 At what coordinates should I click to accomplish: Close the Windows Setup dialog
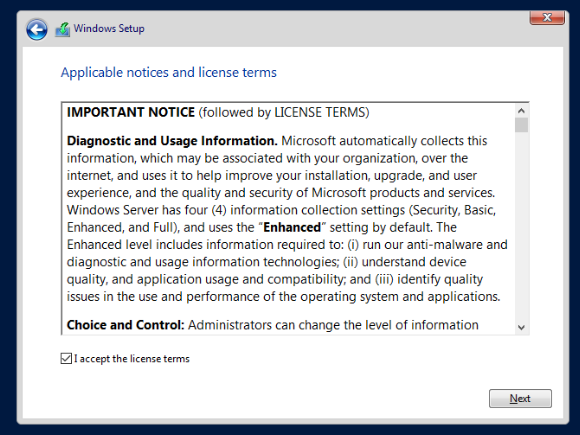coord(547,17)
